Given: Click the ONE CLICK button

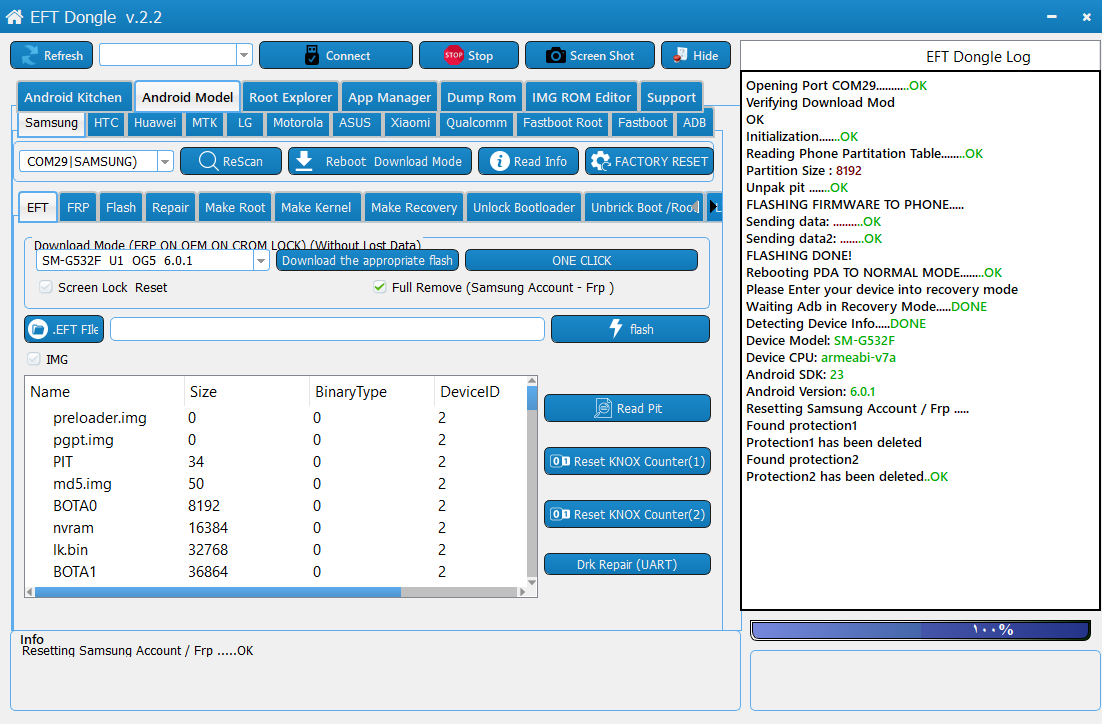Looking at the screenshot, I should pos(581,260).
